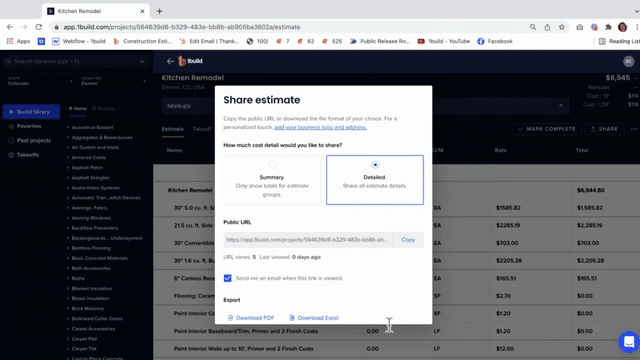This screenshot has width=640, height=360.
Task: Download the estimate as Excel
Action: [x=314, y=318]
